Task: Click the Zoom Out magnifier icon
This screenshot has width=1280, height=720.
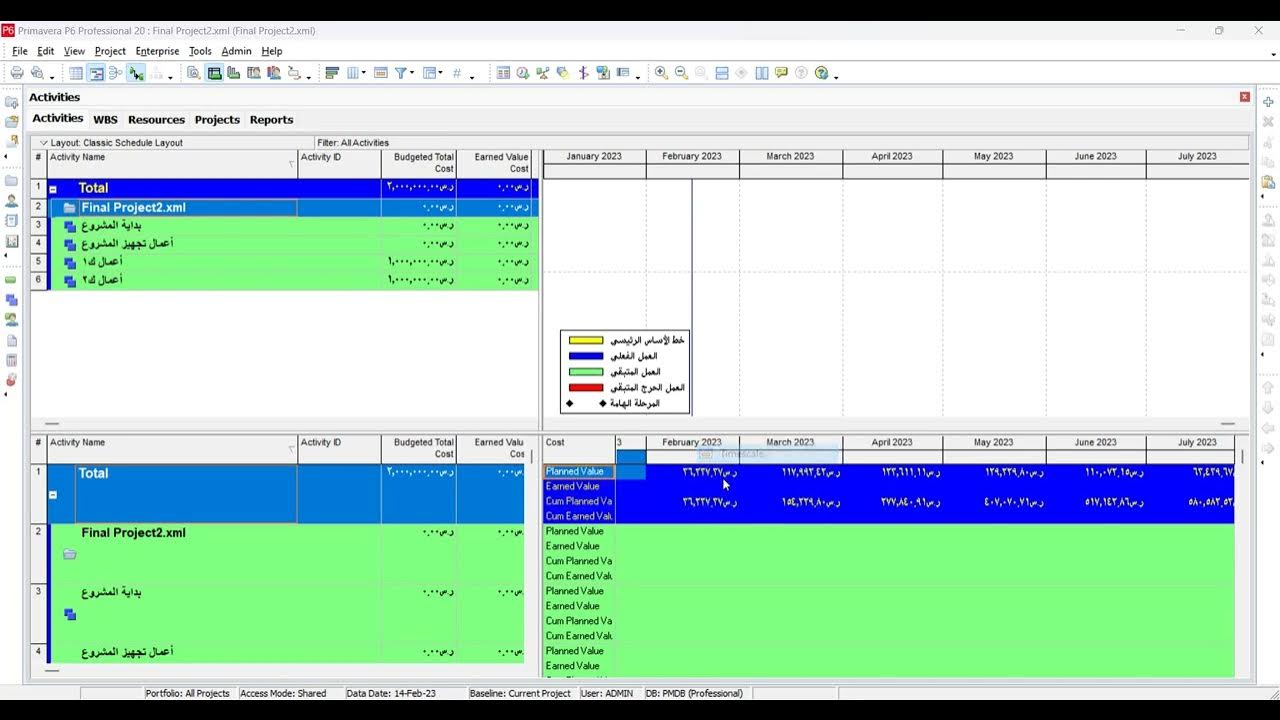Action: pos(681,73)
